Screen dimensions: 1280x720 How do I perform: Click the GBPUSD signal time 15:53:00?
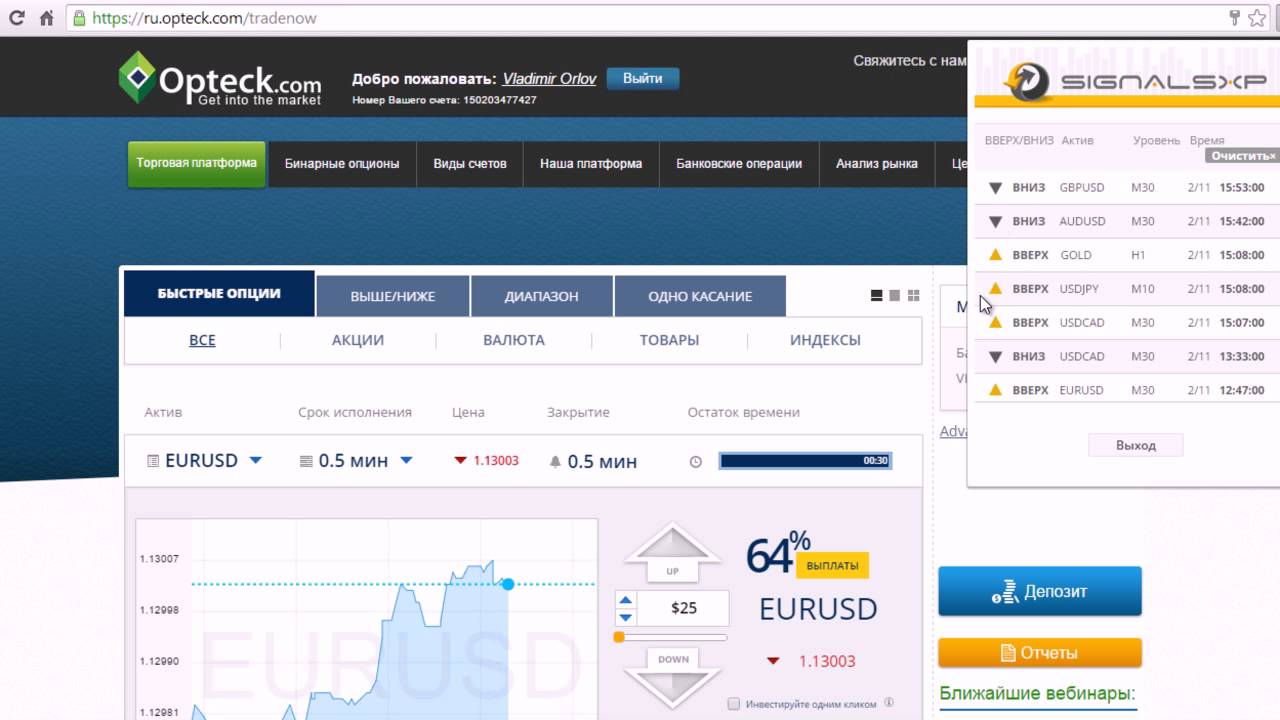(x=1242, y=188)
